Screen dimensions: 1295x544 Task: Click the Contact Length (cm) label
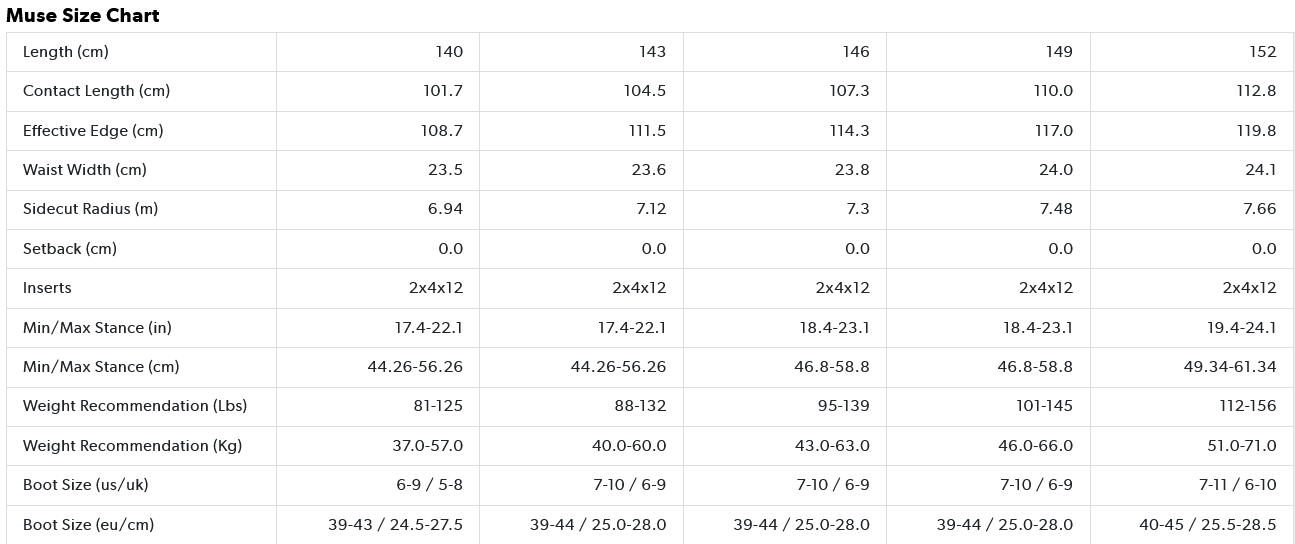click(x=96, y=91)
